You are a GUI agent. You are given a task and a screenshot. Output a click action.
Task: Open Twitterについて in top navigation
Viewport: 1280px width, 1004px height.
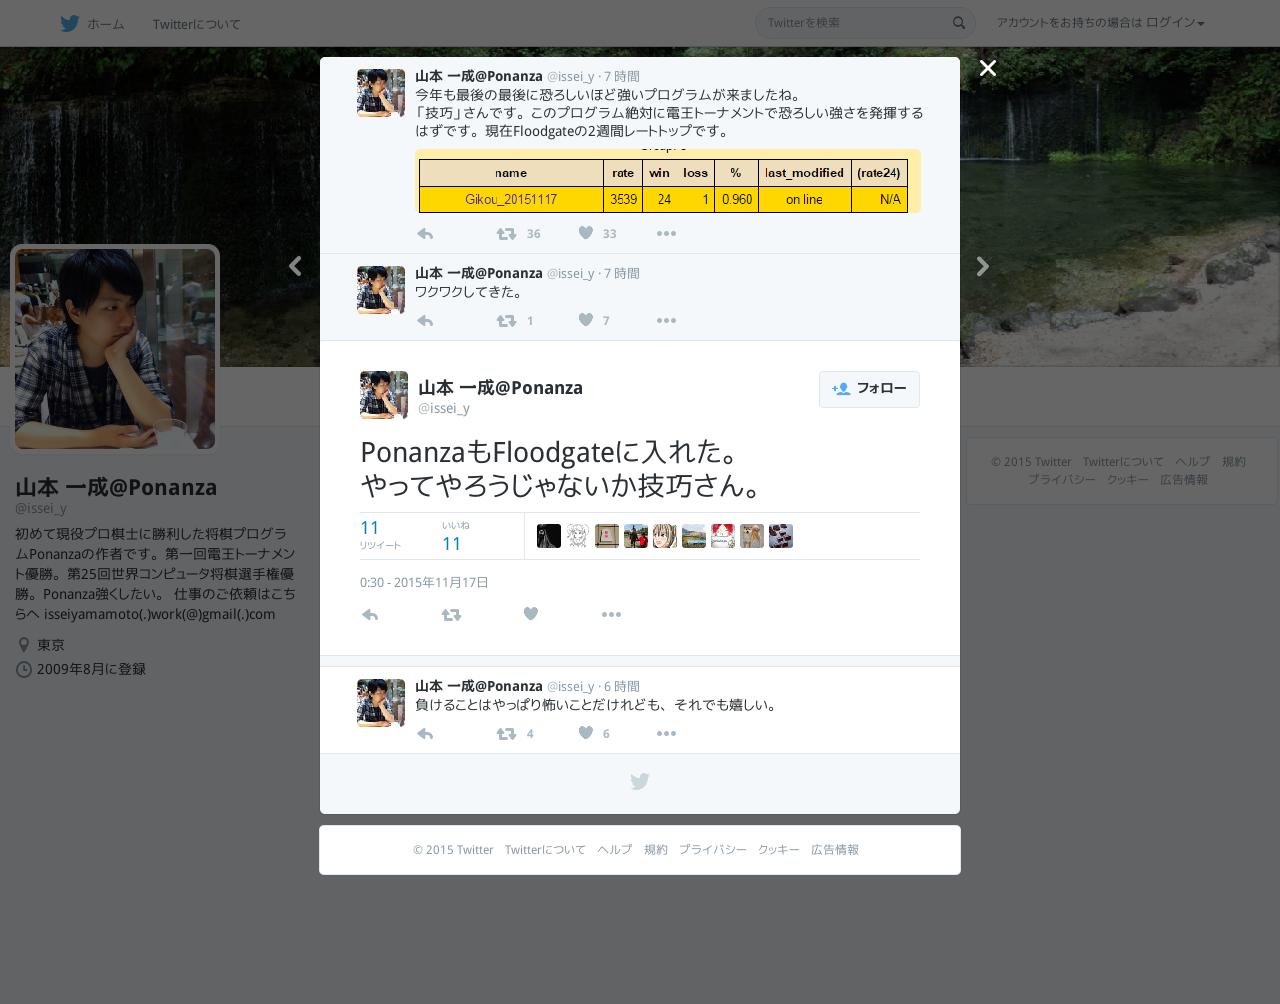pos(197,24)
